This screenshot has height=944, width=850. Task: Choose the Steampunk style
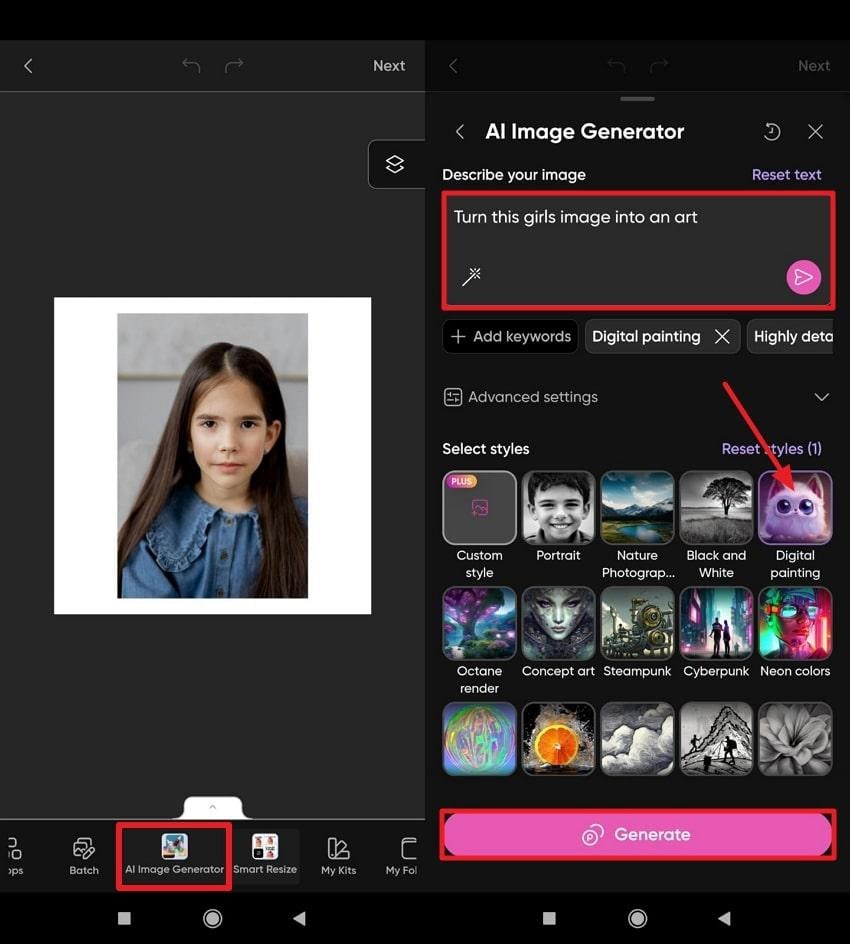(x=637, y=623)
